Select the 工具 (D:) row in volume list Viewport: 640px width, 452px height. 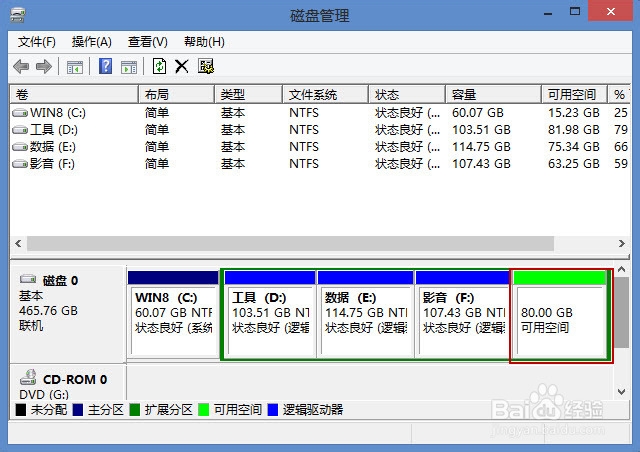320,130
